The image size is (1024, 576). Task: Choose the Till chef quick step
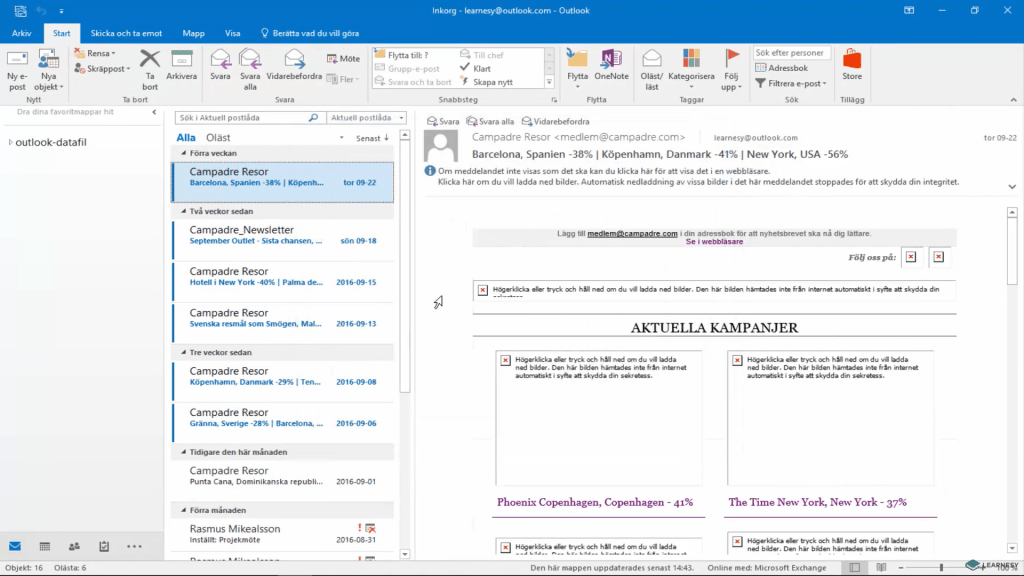click(482, 55)
